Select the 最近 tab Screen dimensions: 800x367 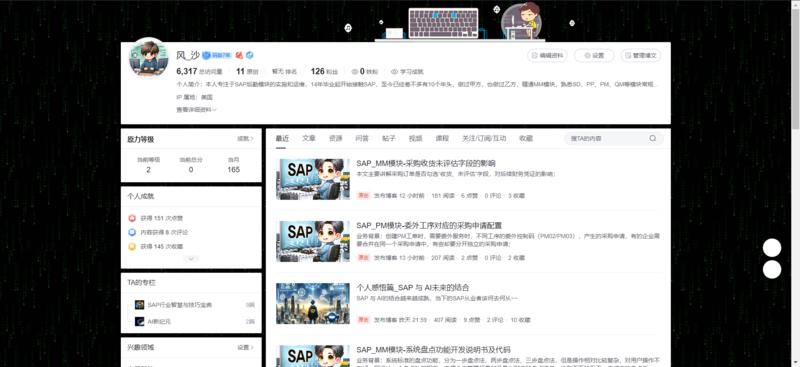(x=282, y=138)
